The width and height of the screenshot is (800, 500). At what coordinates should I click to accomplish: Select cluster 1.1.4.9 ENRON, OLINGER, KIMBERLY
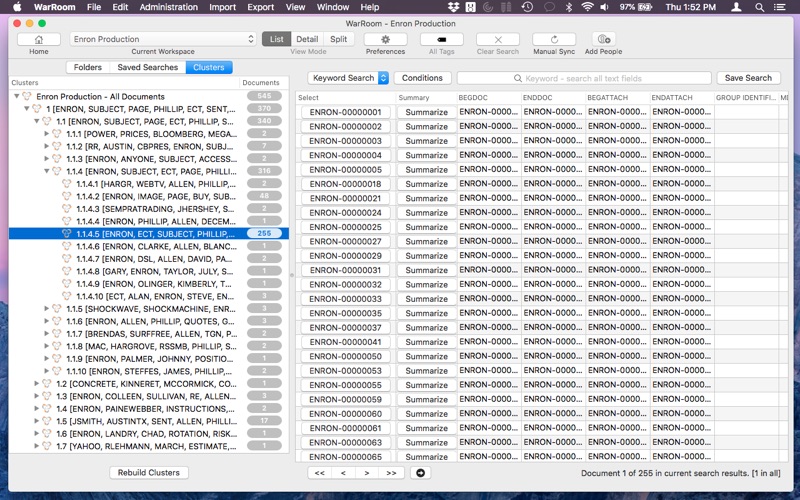coord(148,284)
